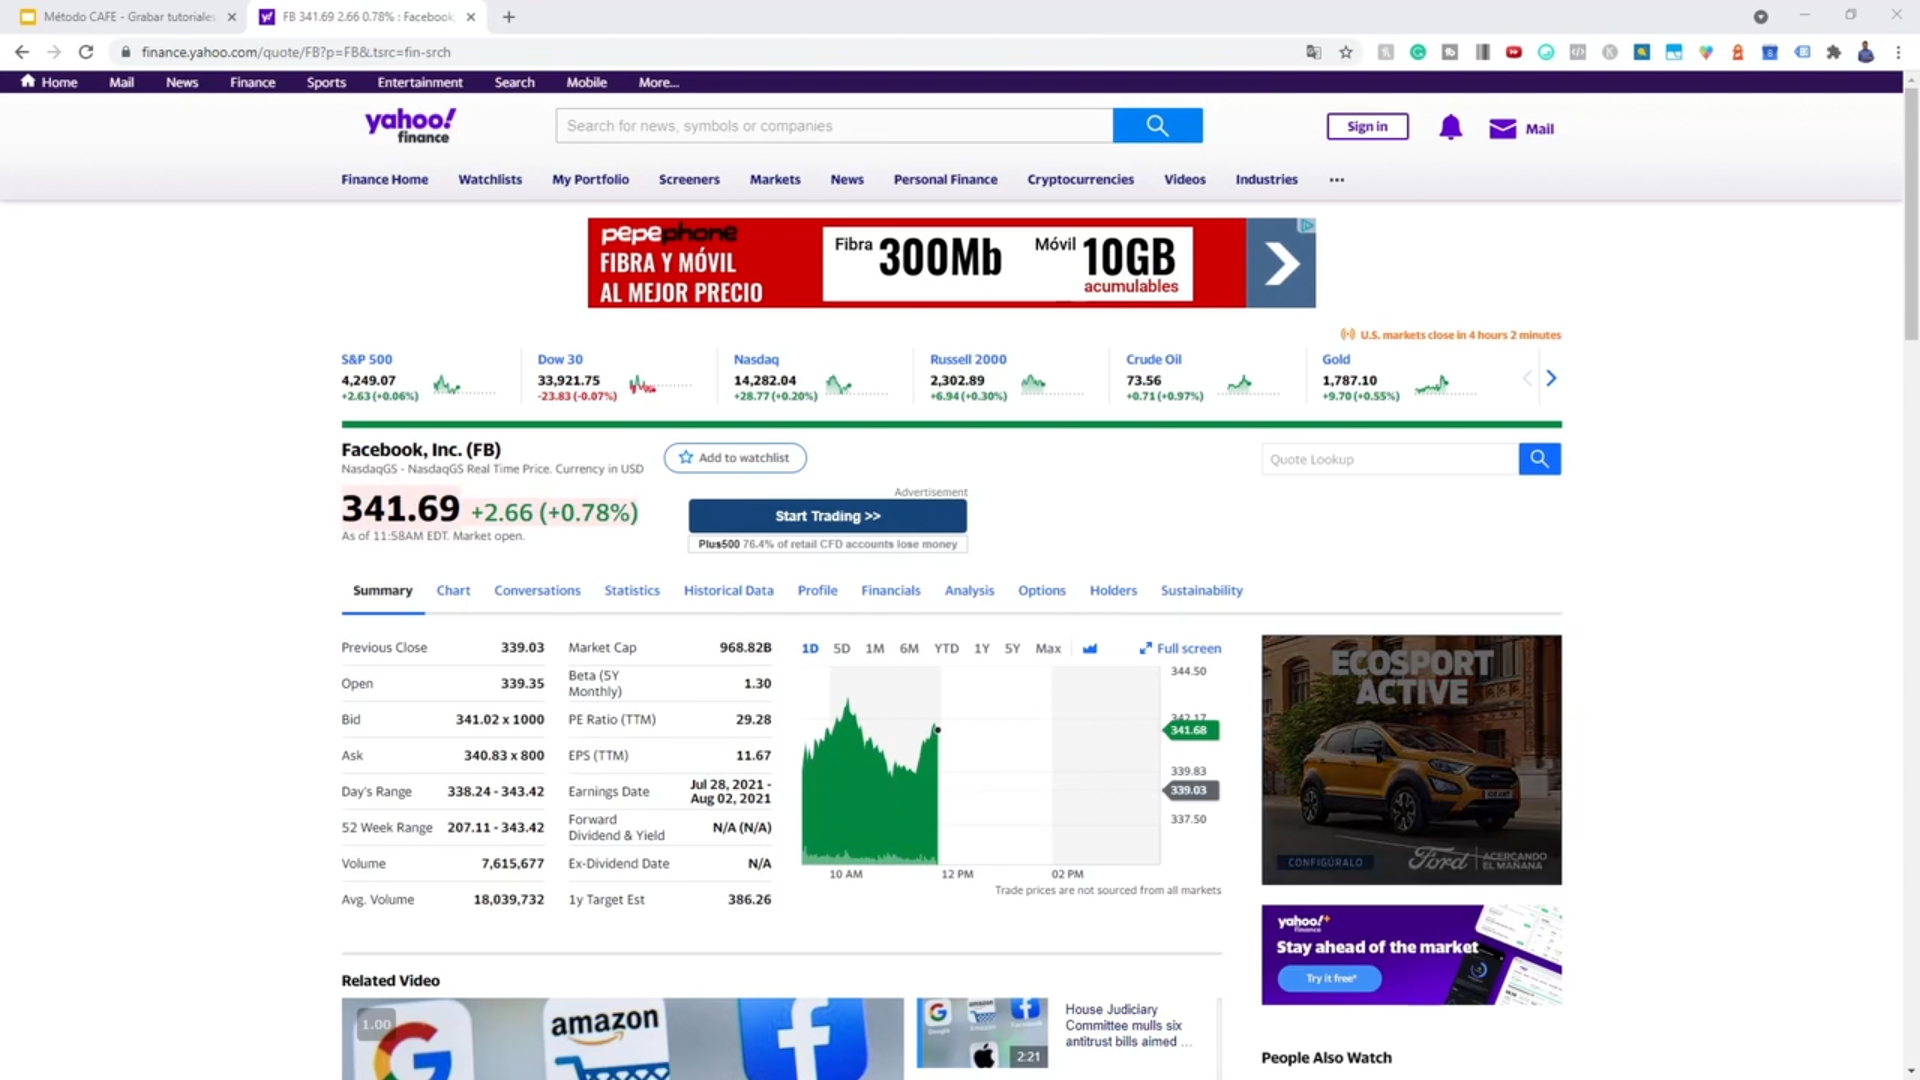The height and width of the screenshot is (1080, 1920).
Task: Open the chart type icon
Action: pos(1090,648)
